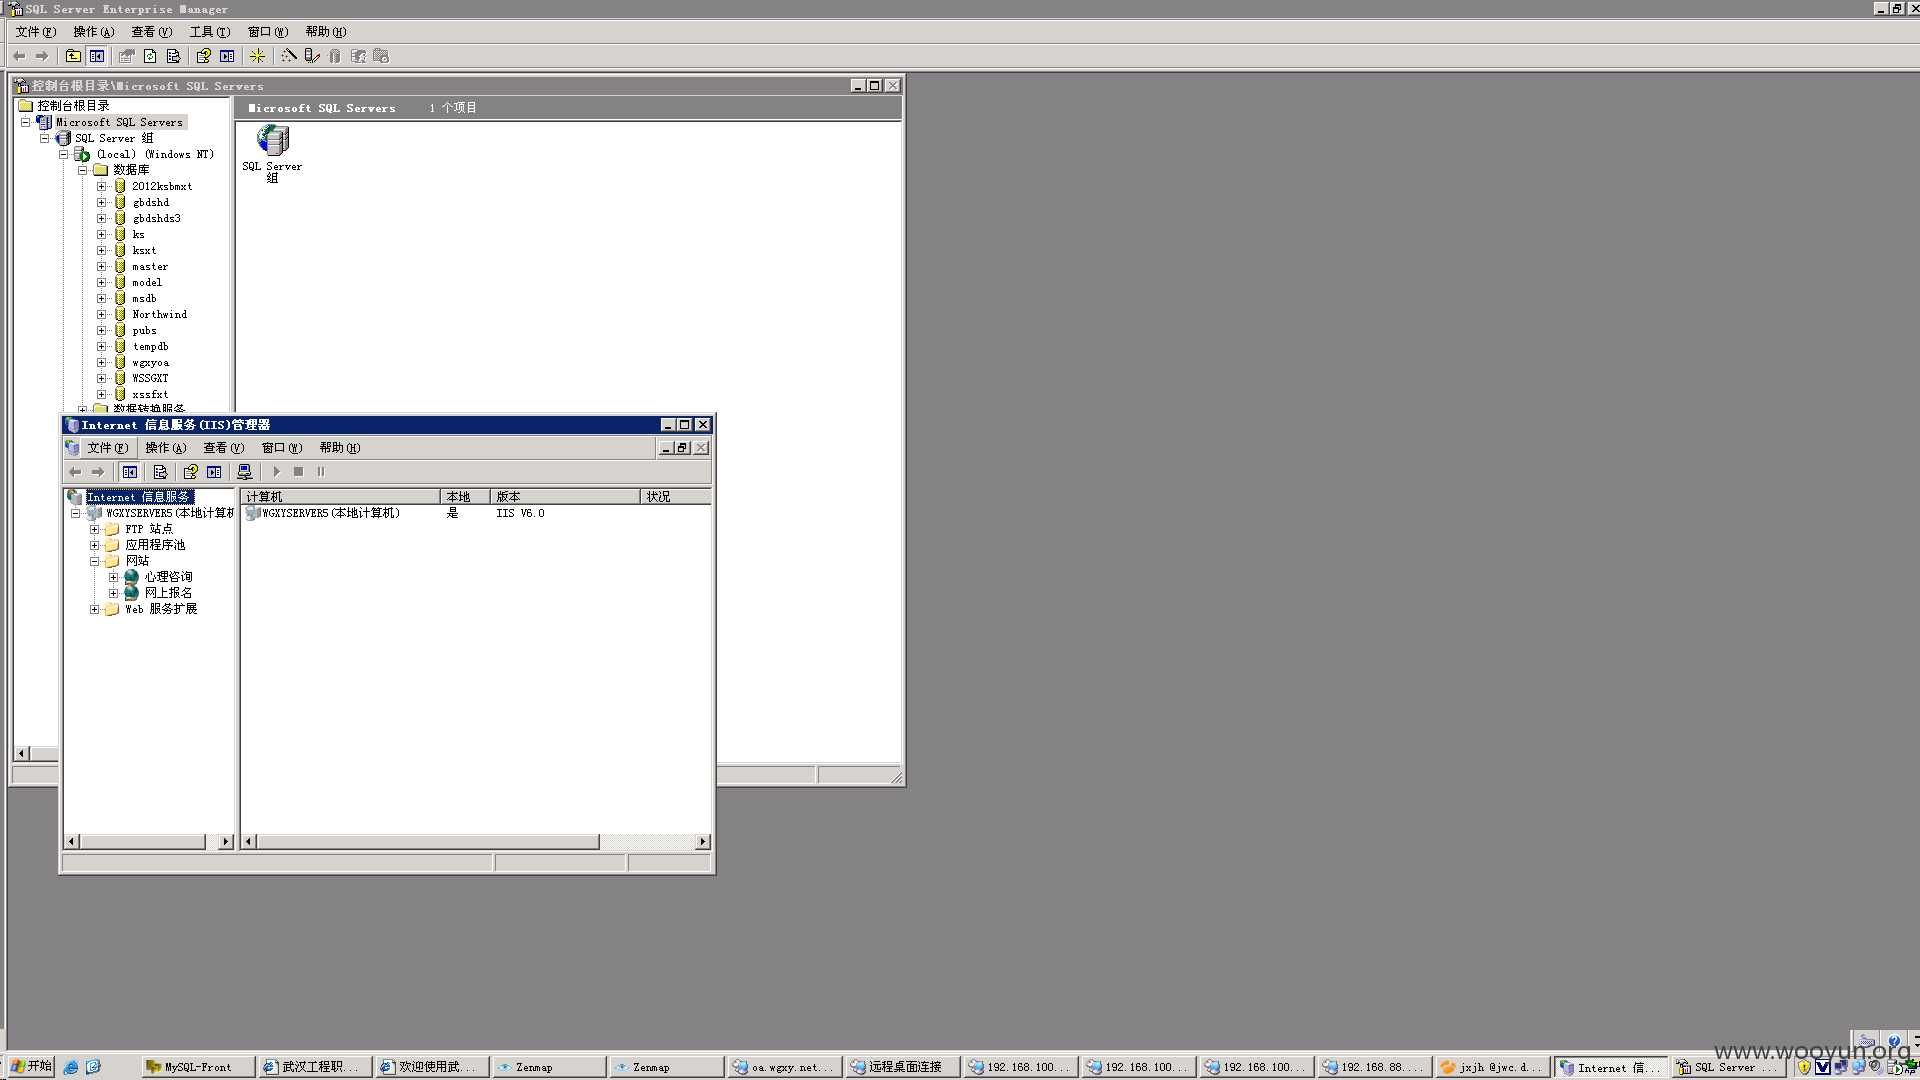Collapse the Microsoft SQL Servers root node
Image resolution: width=1920 pixels, height=1080 pixels.
pos(25,122)
